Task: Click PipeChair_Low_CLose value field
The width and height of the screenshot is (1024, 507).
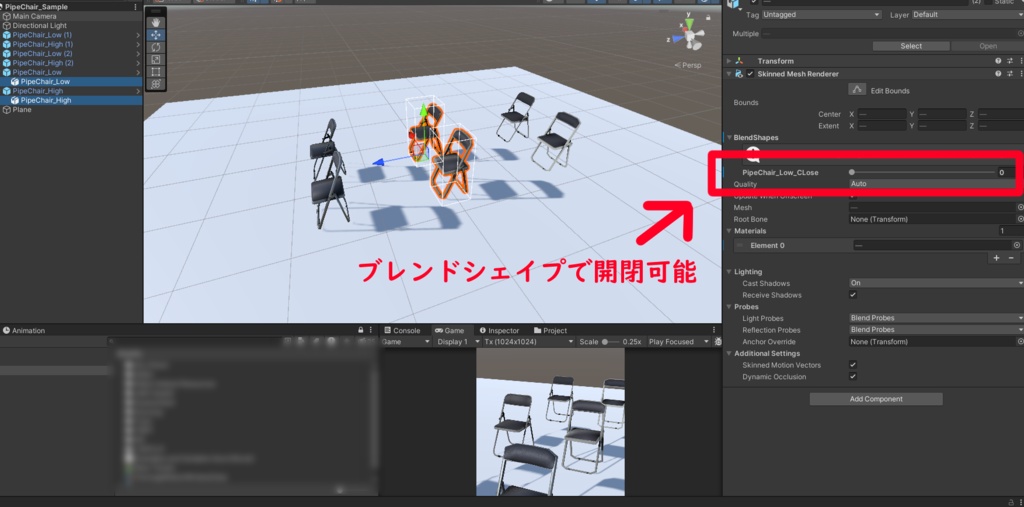Action: pyautogui.click(x=1006, y=172)
